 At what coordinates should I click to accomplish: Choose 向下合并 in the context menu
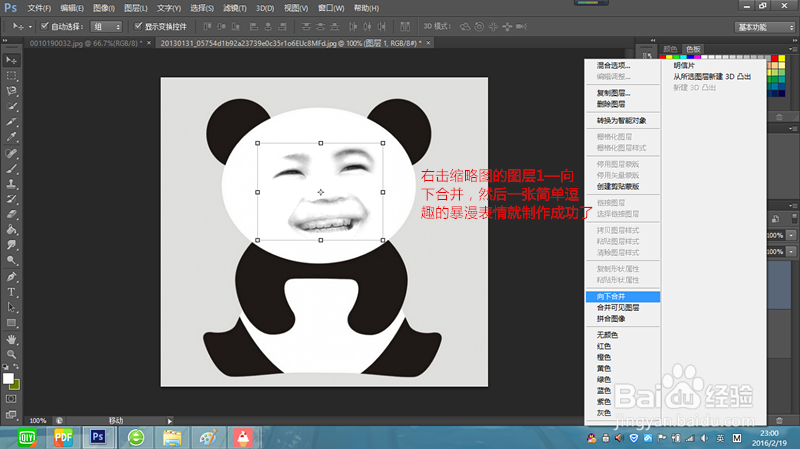coord(623,296)
